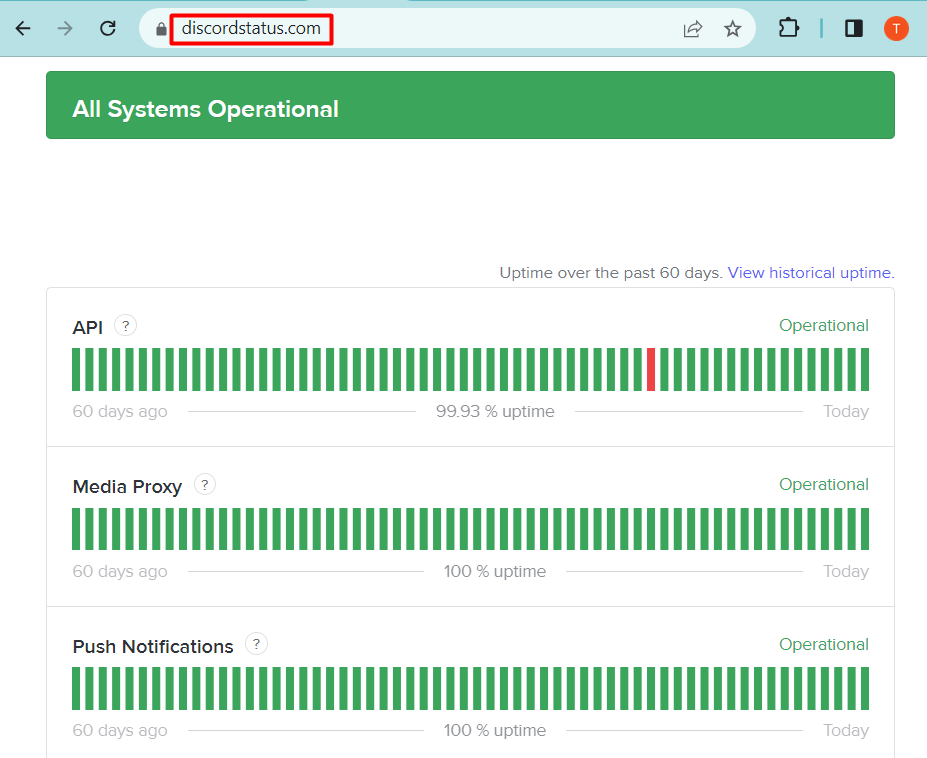Select the Push Notifications 100 % uptime value

point(495,730)
